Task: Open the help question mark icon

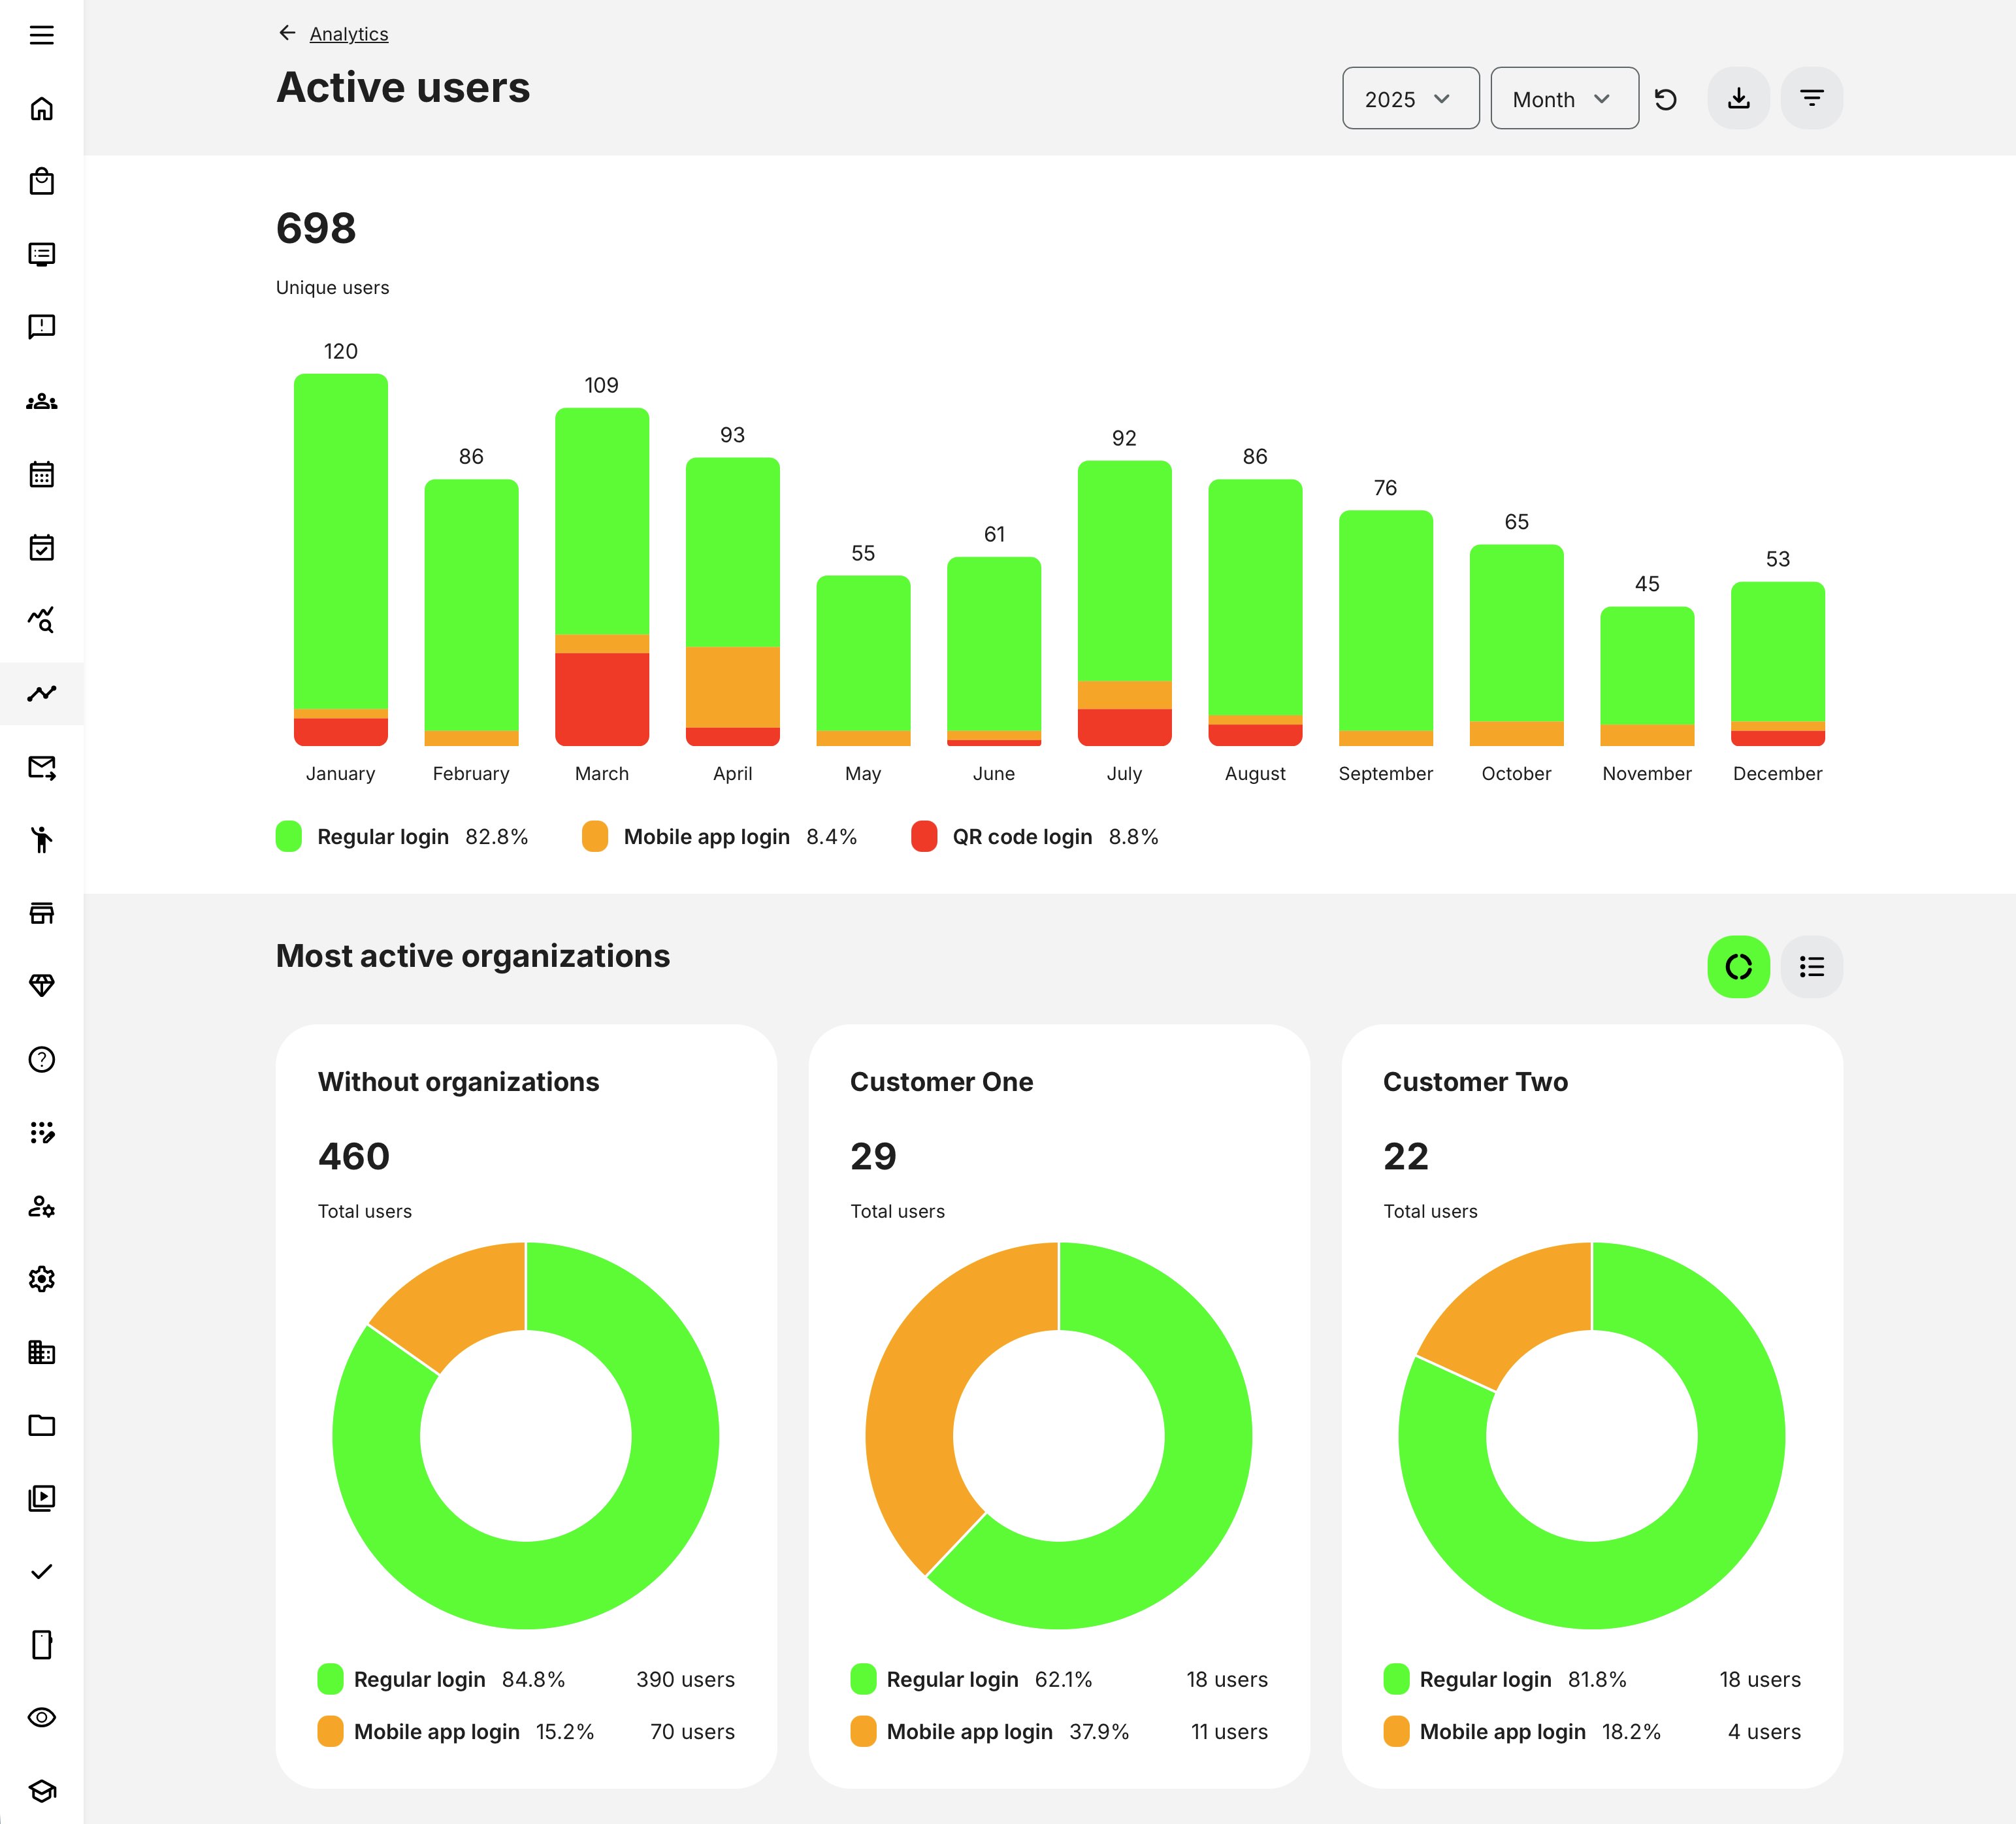Action: 41,1060
